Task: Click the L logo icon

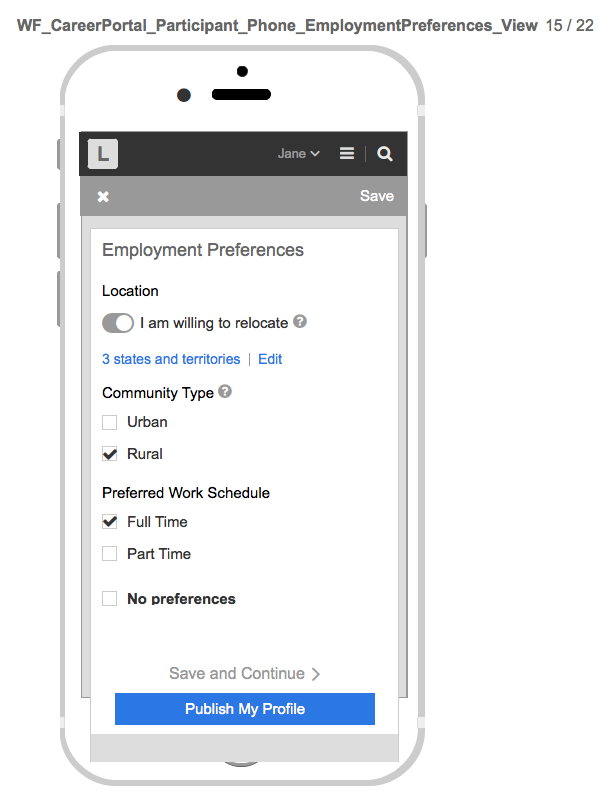Action: coord(103,154)
